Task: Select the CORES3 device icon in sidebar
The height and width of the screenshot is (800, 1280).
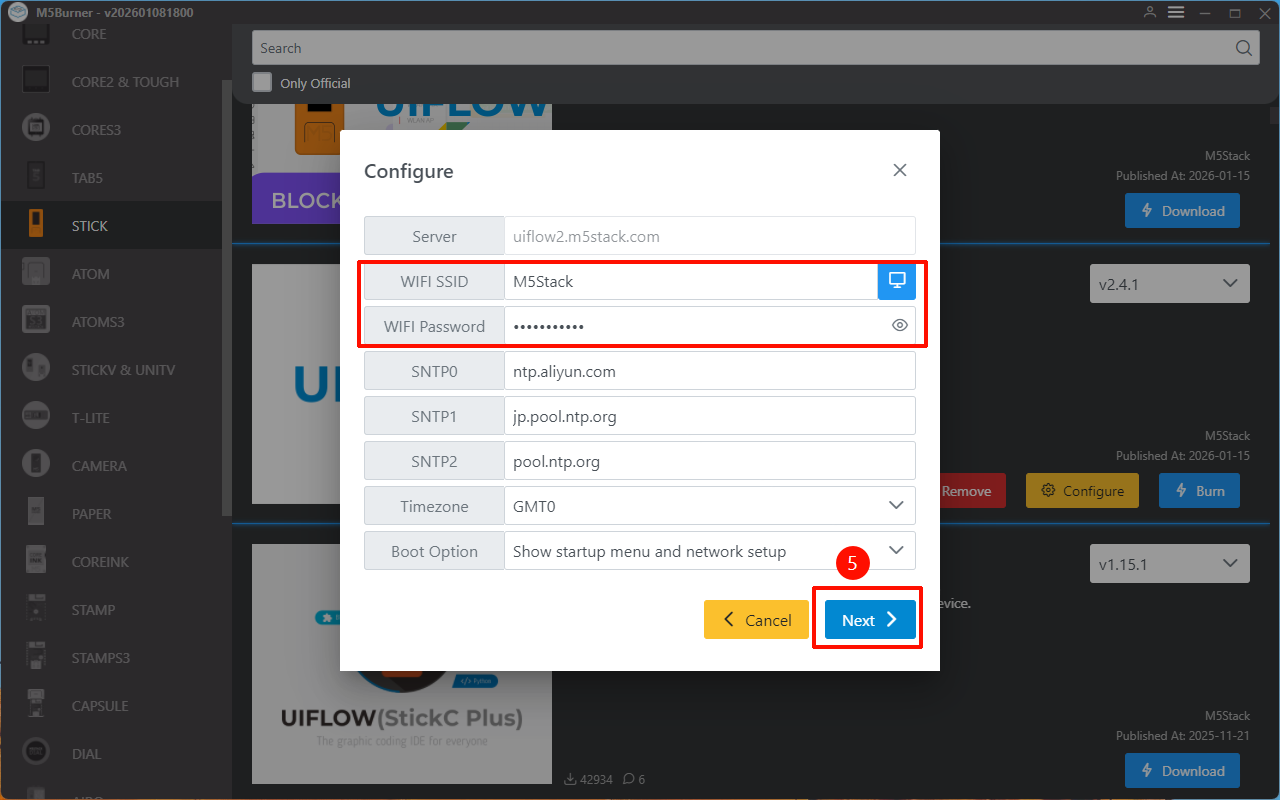Action: [x=36, y=129]
